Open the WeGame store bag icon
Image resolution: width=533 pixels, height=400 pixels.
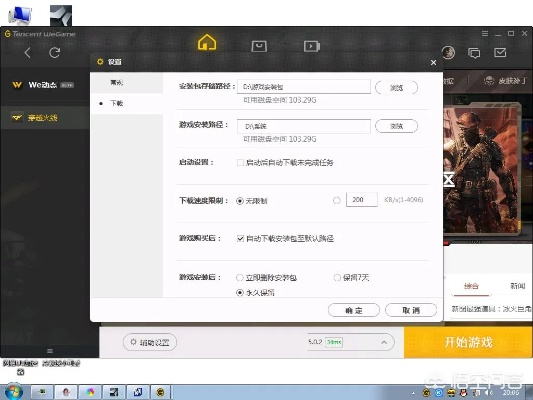259,46
